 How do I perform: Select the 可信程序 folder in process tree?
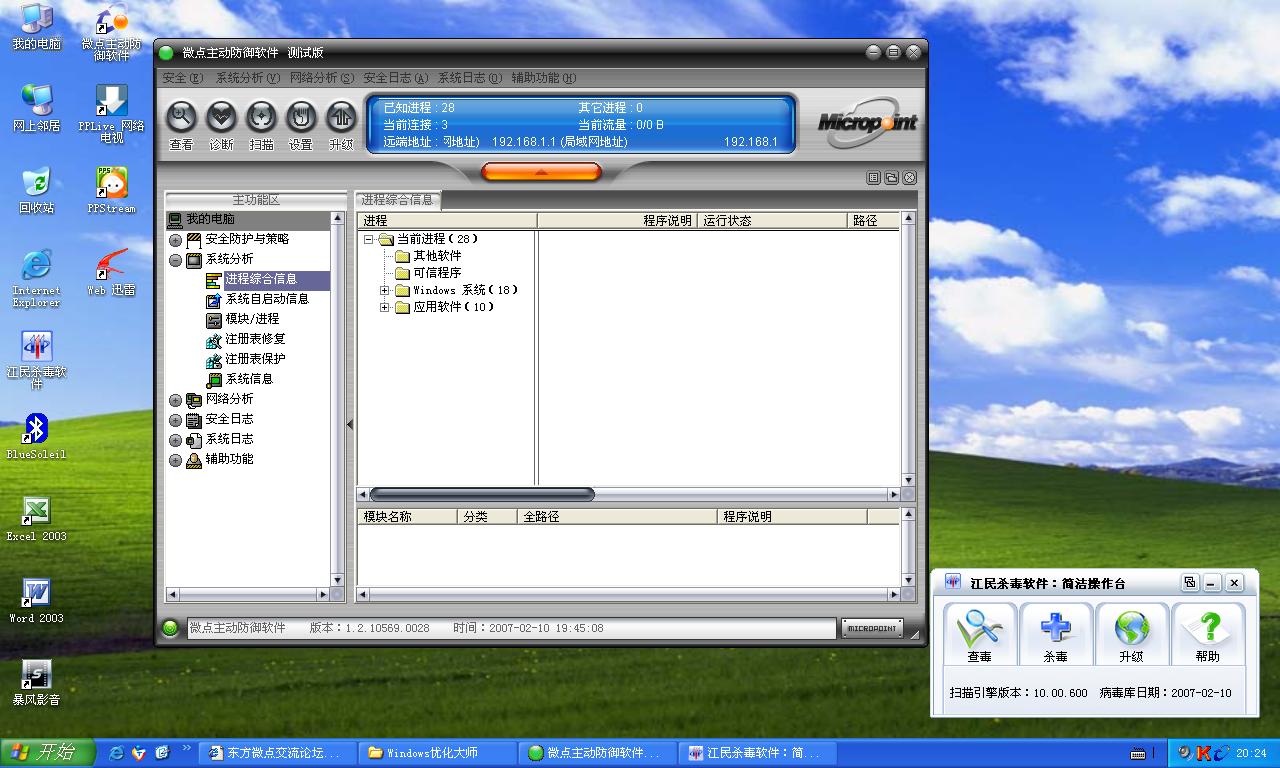tap(429, 273)
